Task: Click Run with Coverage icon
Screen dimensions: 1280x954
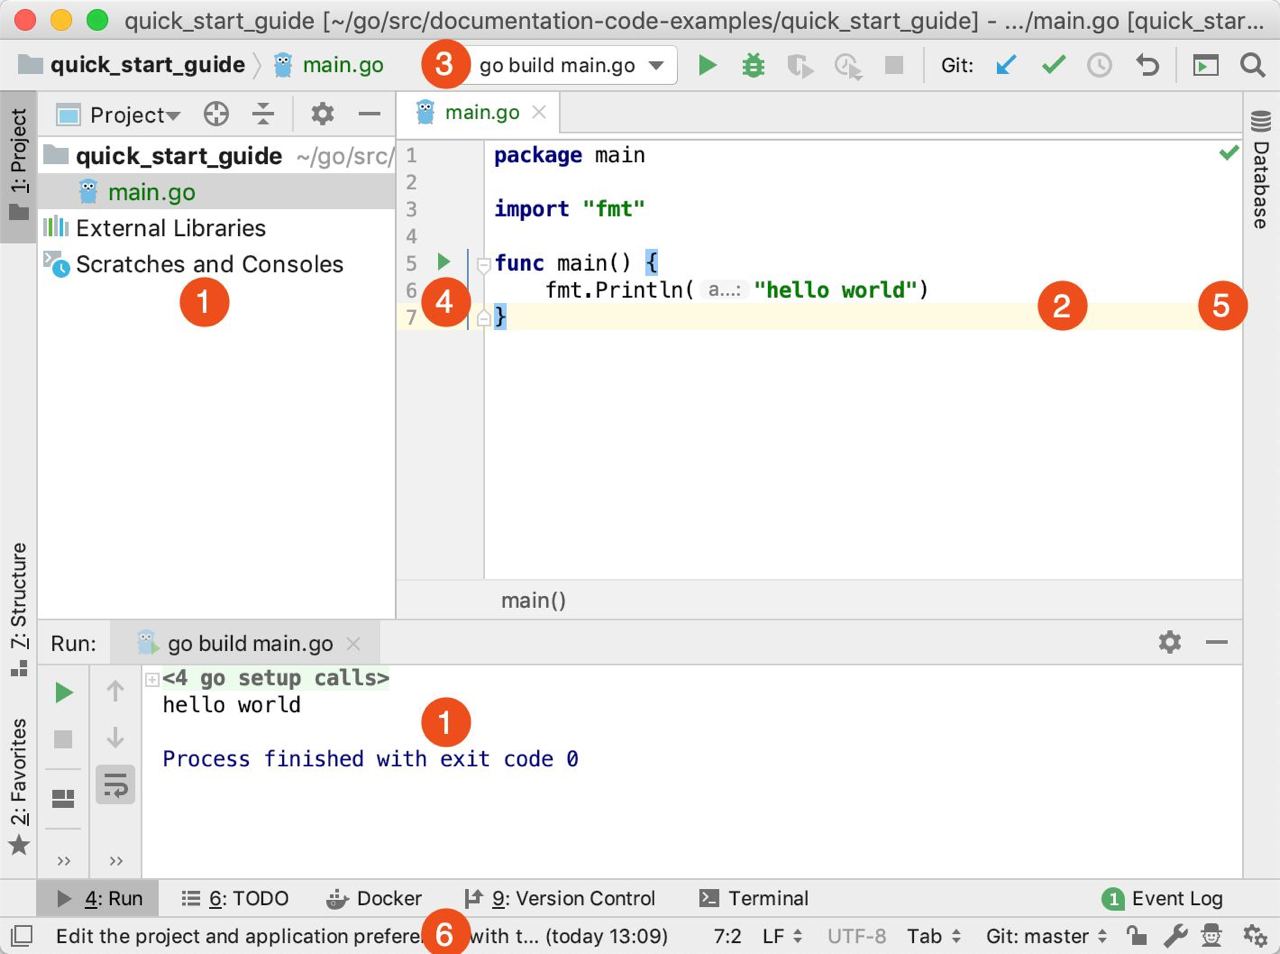Action: (x=800, y=65)
